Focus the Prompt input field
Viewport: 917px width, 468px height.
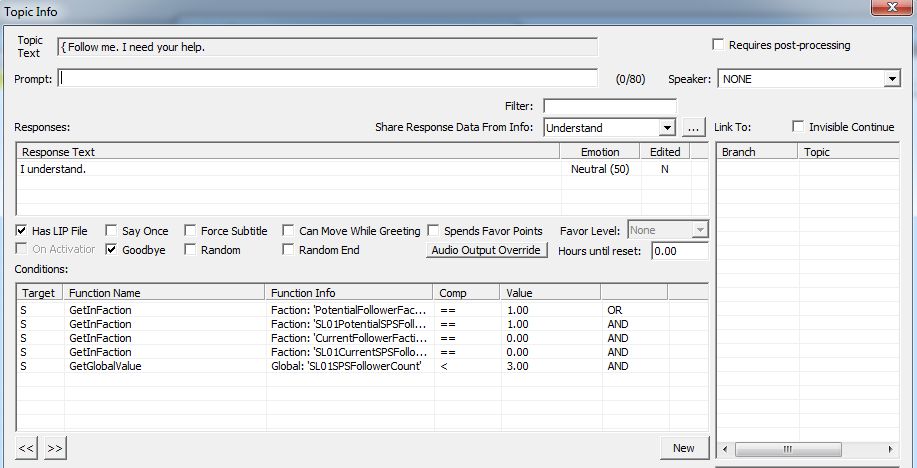click(x=328, y=78)
